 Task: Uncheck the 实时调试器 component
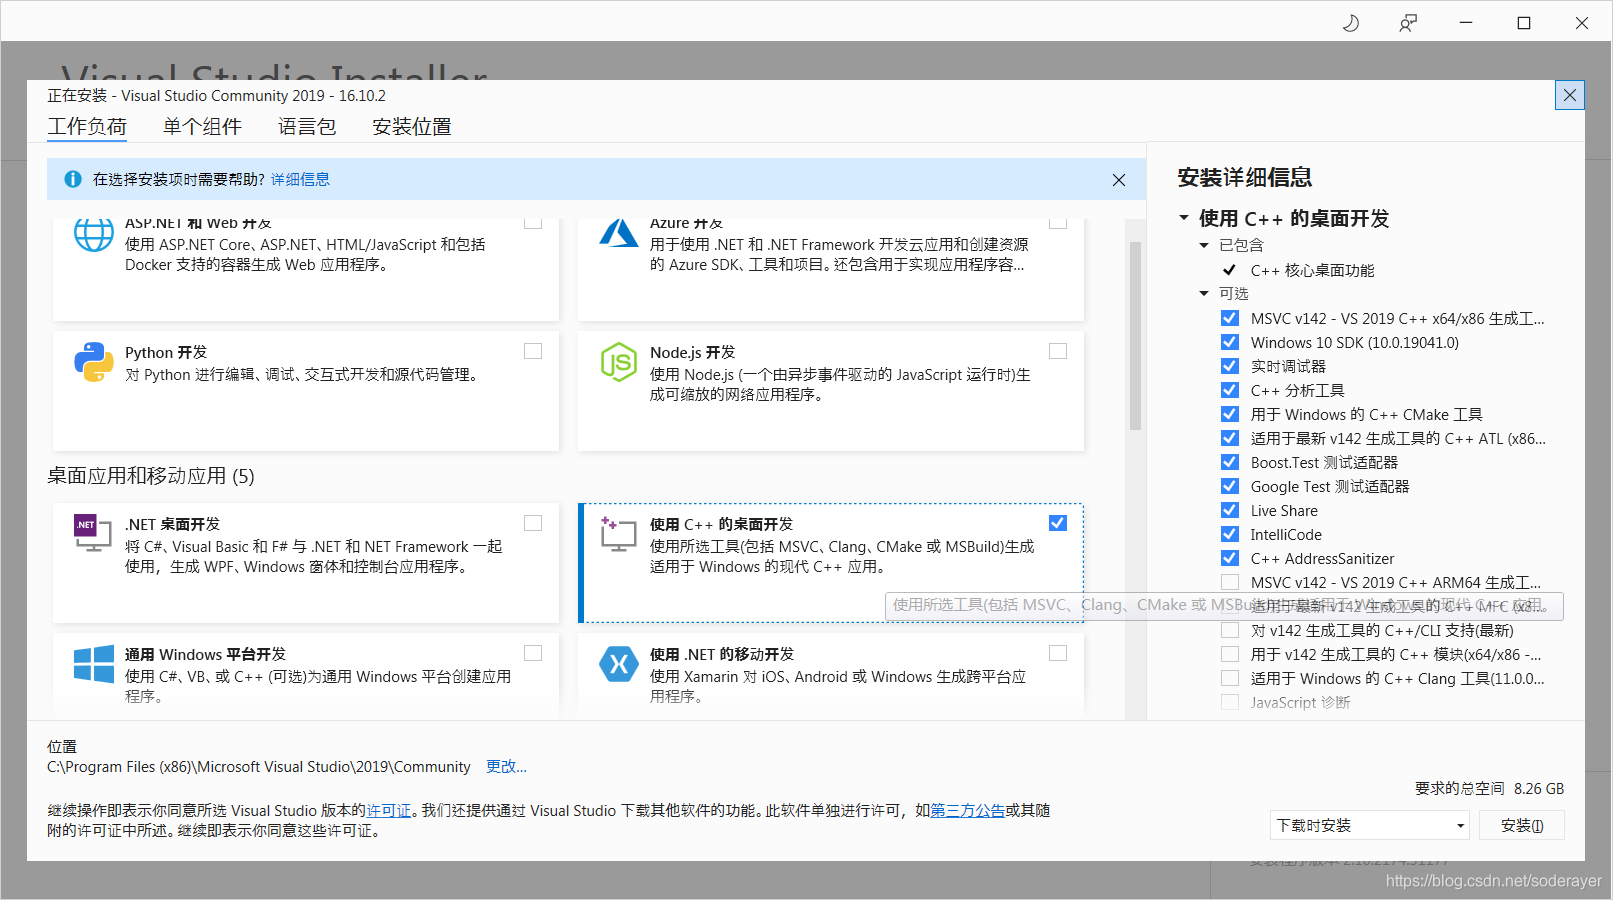click(x=1230, y=366)
